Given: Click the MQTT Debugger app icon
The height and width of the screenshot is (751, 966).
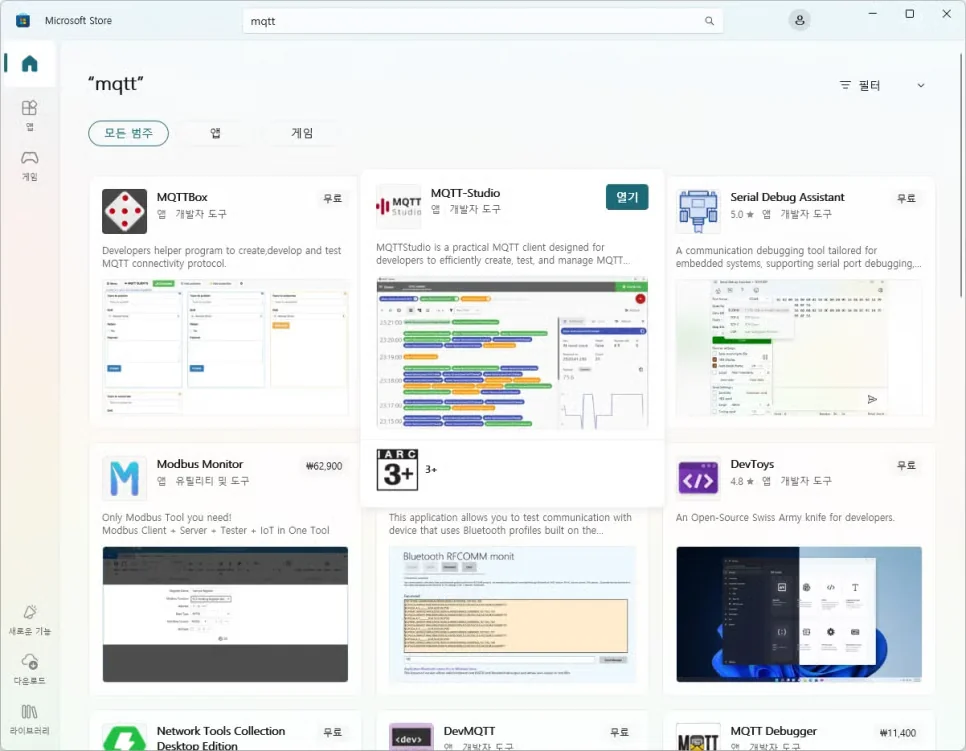Looking at the screenshot, I should pyautogui.click(x=698, y=737).
